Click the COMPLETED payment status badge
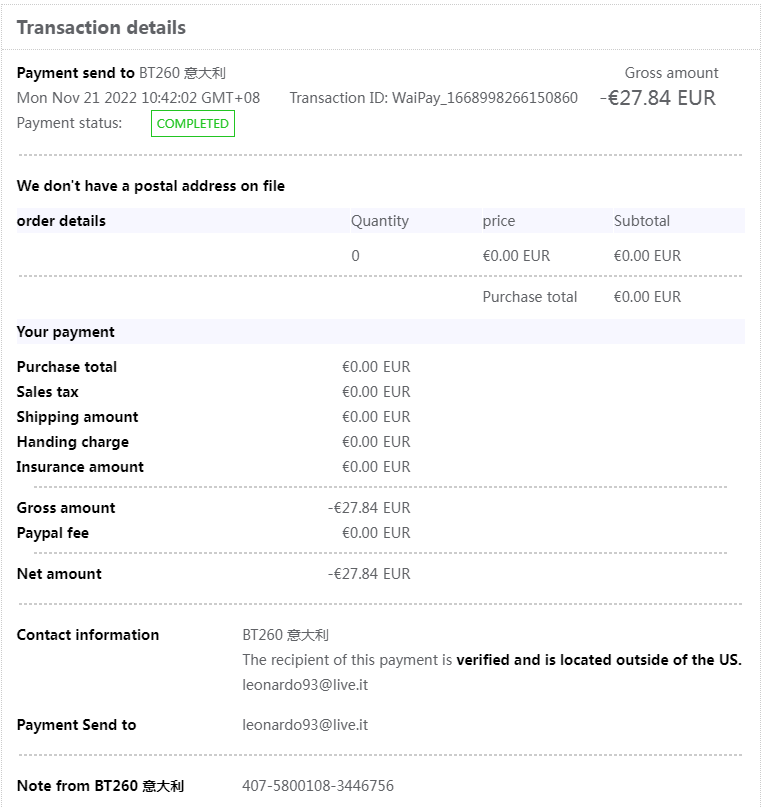 (x=193, y=124)
